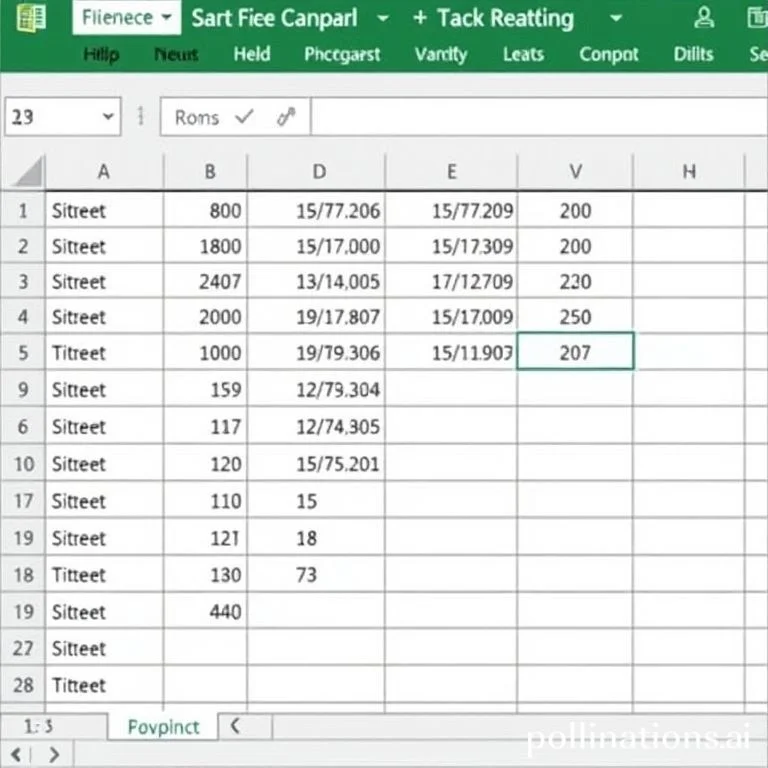Click the plus icon before Tack Reatting
768x768 pixels.
click(419, 18)
